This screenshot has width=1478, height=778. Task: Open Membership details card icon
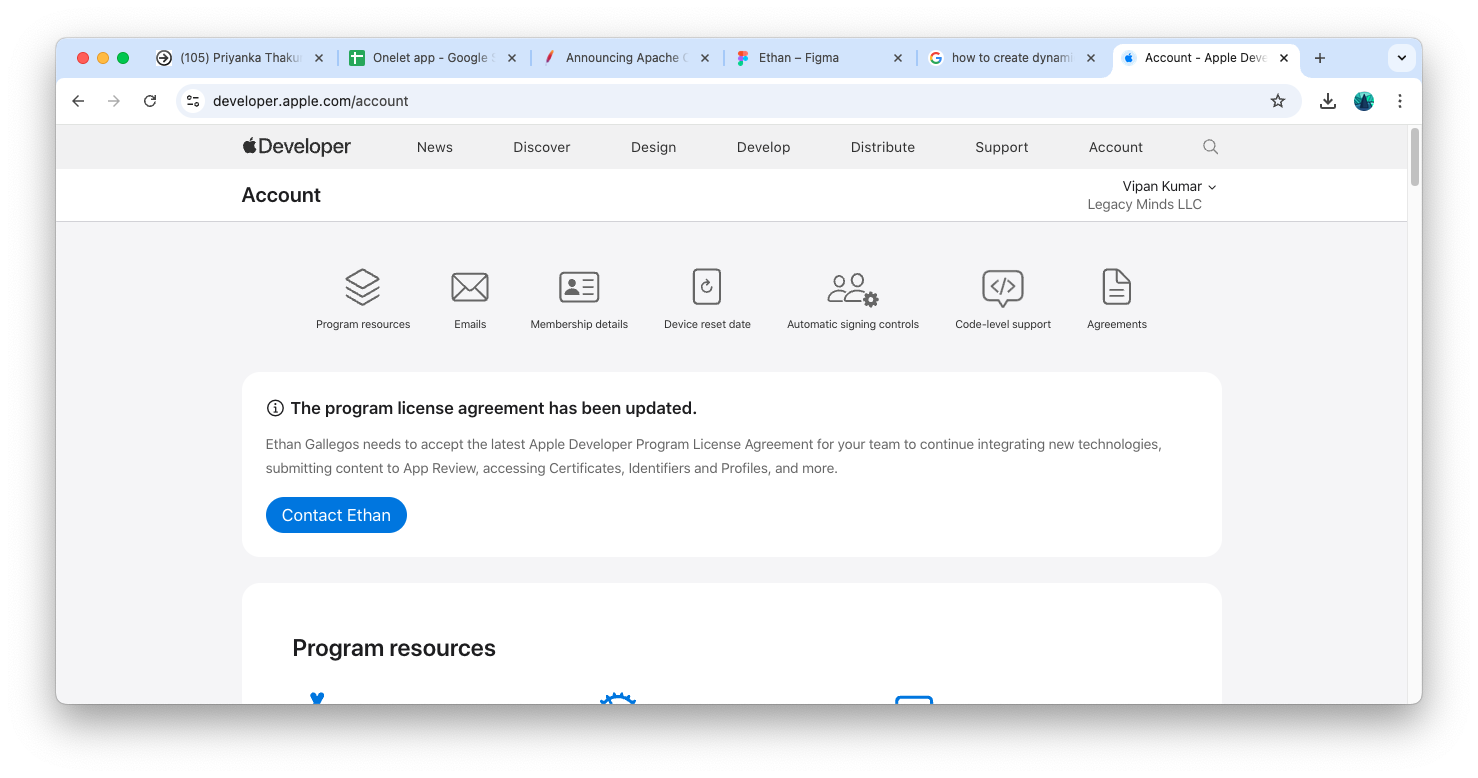click(x=579, y=287)
